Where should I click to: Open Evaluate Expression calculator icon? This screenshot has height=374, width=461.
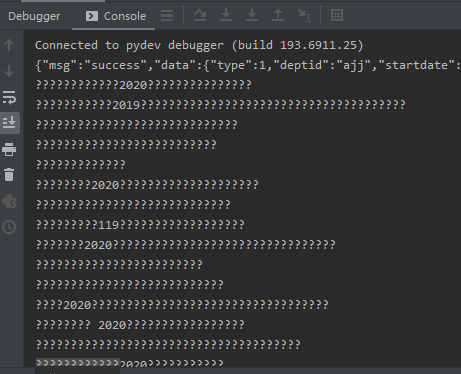point(337,15)
